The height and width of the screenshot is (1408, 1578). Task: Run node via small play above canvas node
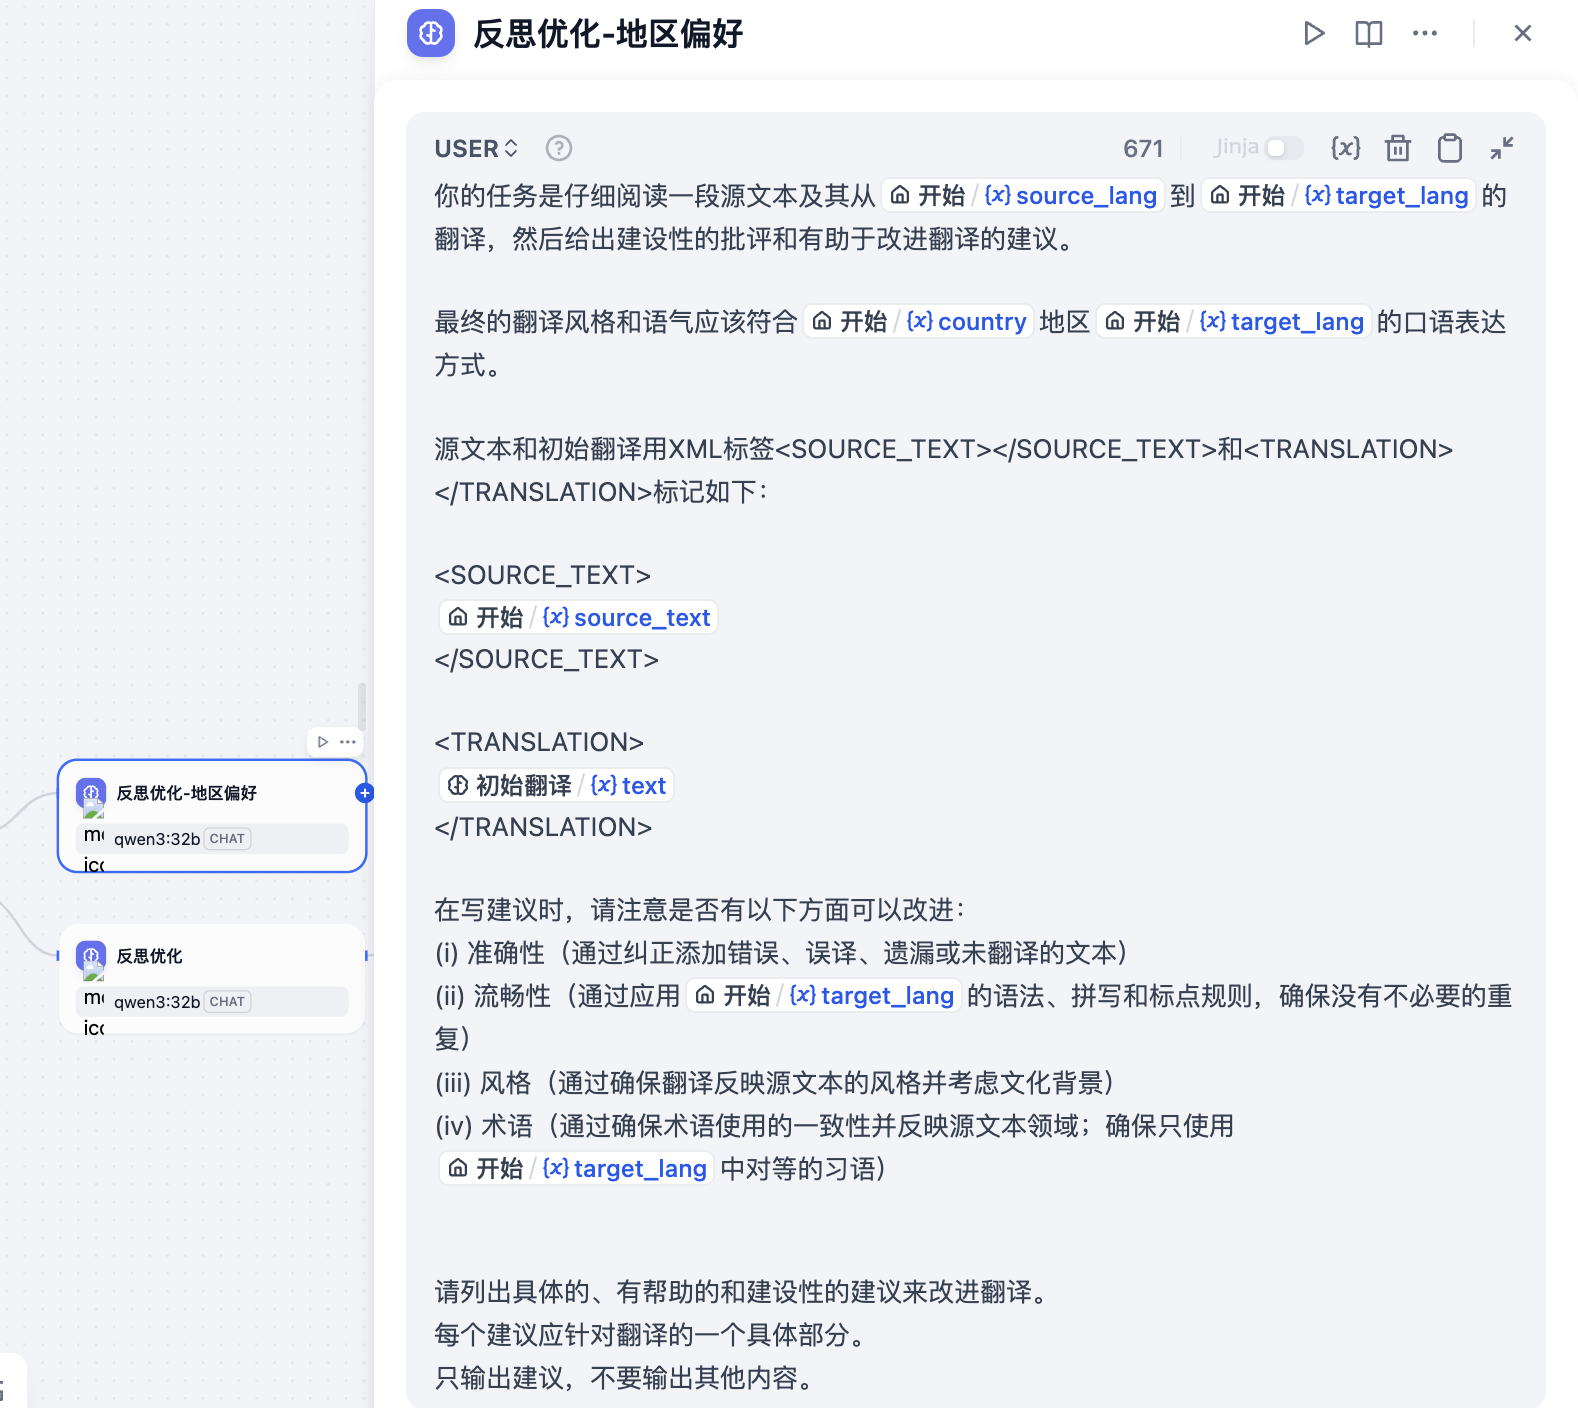(x=322, y=742)
